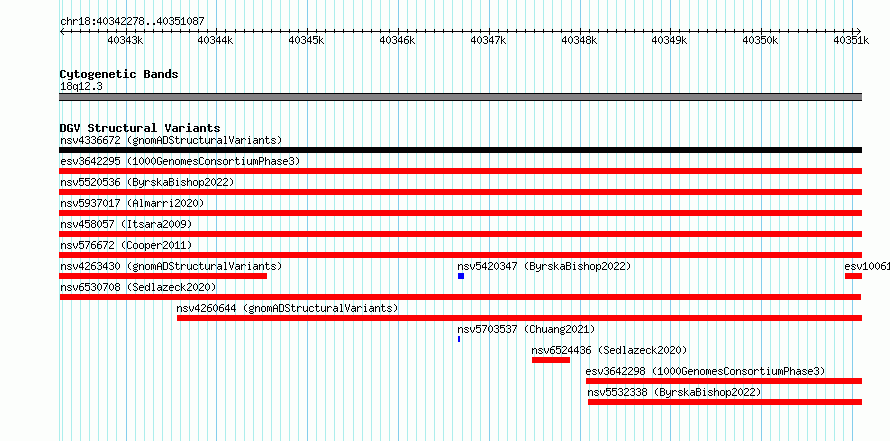Click the 40346k ruler tick label
This screenshot has width=890, height=441.
tap(397, 40)
